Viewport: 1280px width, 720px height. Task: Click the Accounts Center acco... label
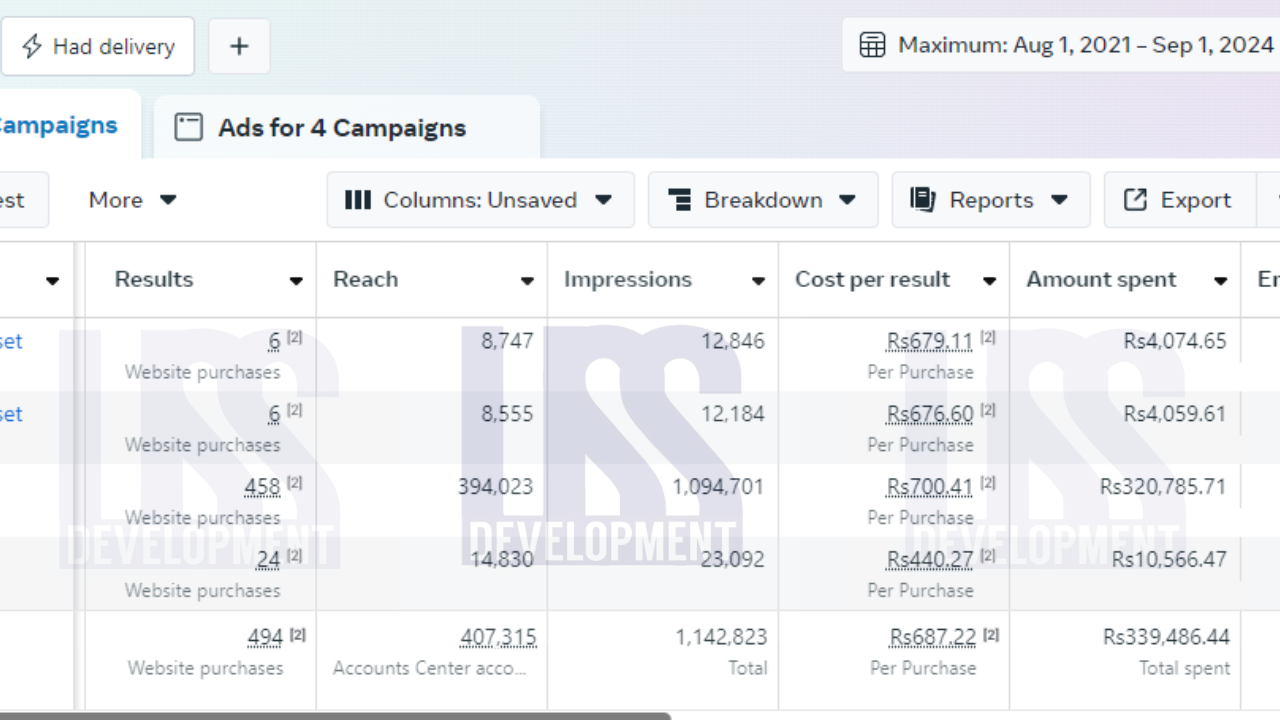(430, 668)
